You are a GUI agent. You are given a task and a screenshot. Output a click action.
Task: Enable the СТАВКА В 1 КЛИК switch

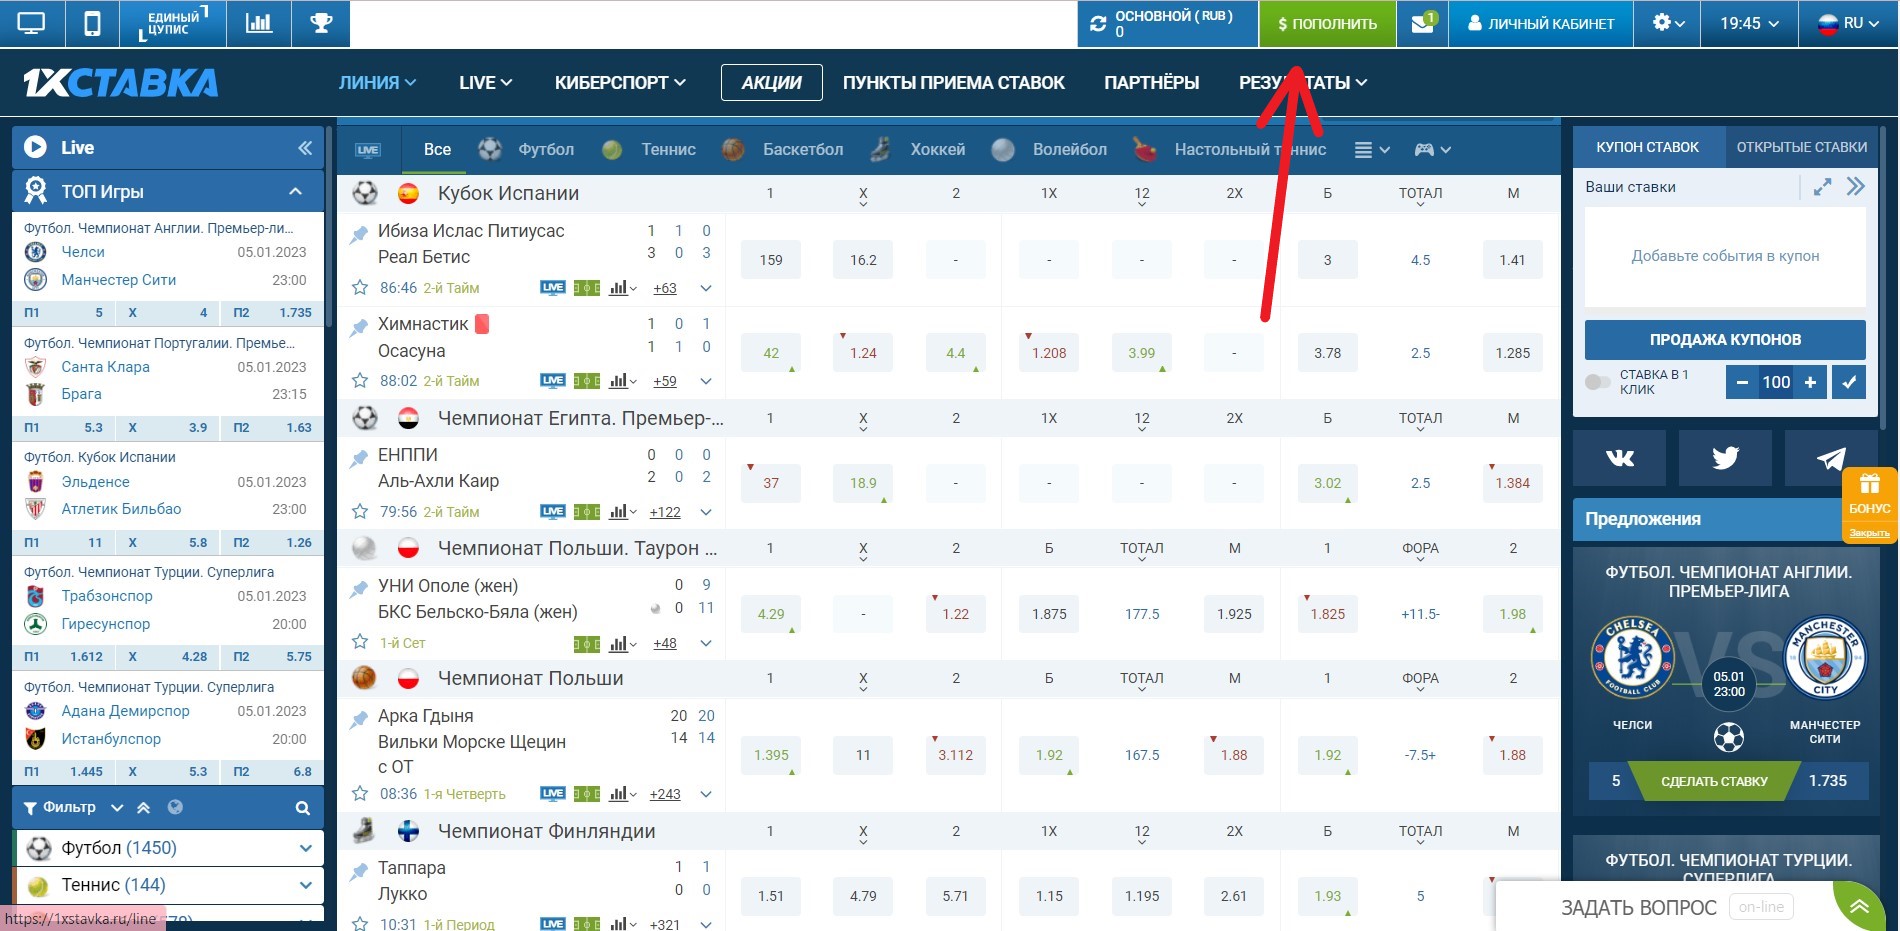click(1598, 382)
